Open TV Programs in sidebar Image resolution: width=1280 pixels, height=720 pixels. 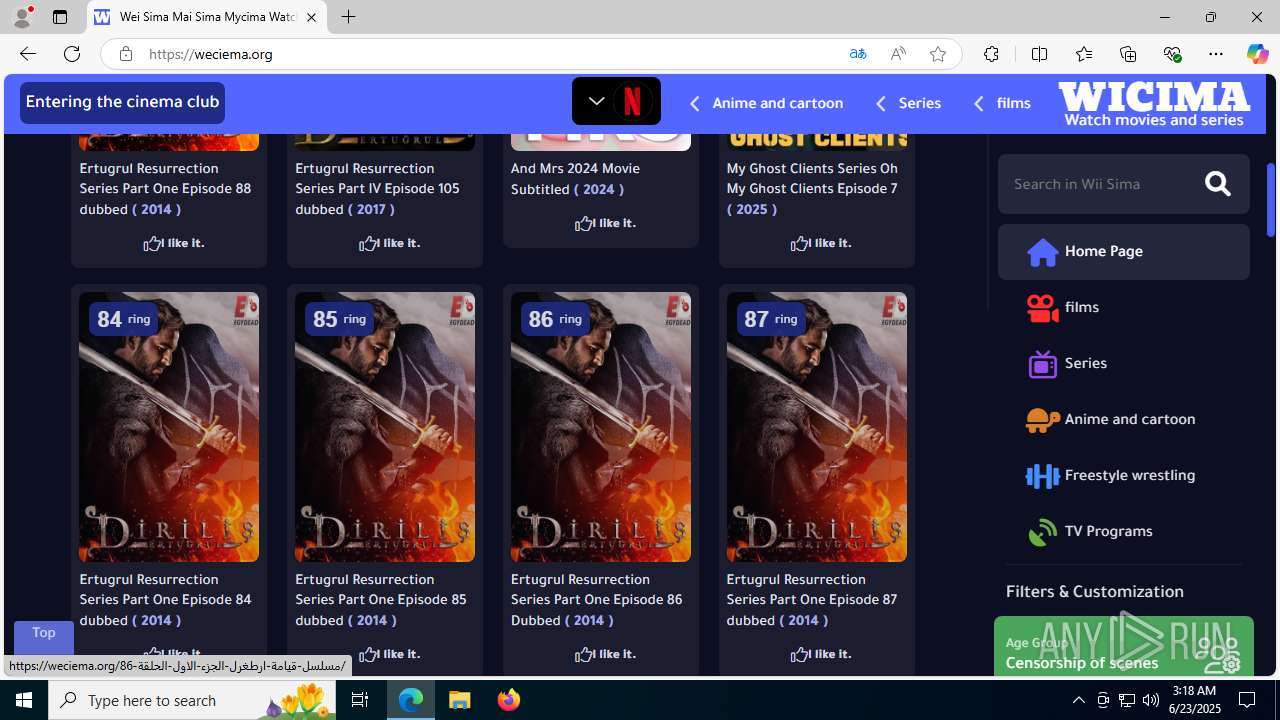coord(1123,531)
